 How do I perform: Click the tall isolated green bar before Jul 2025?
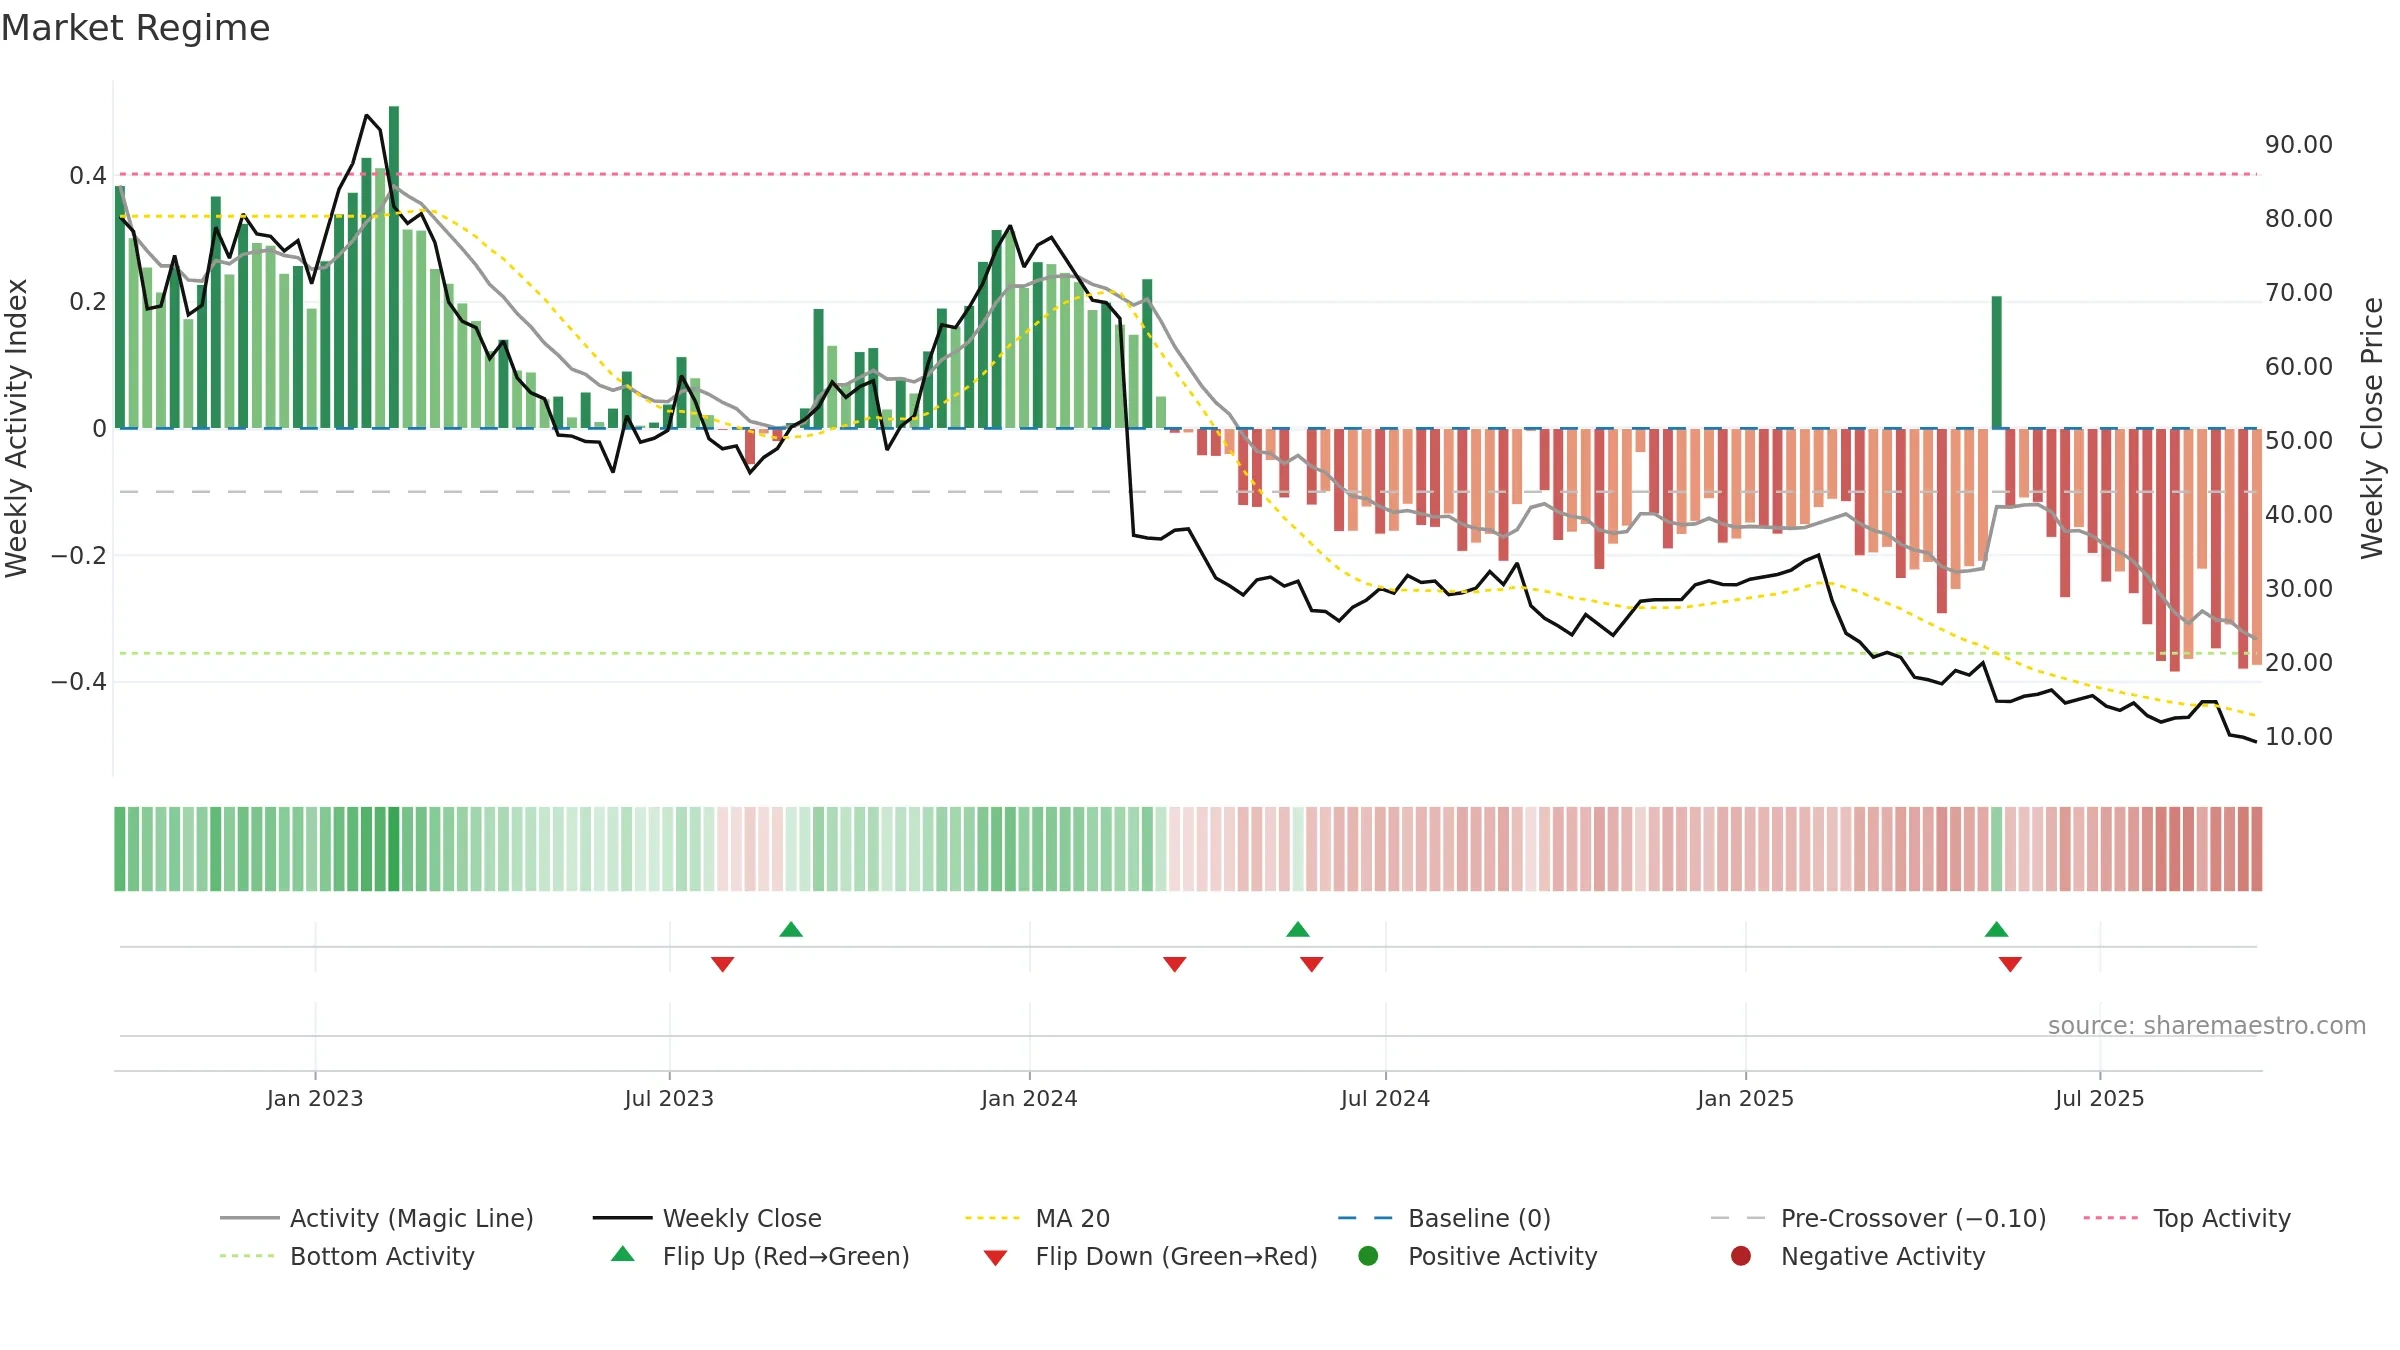point(1997,362)
